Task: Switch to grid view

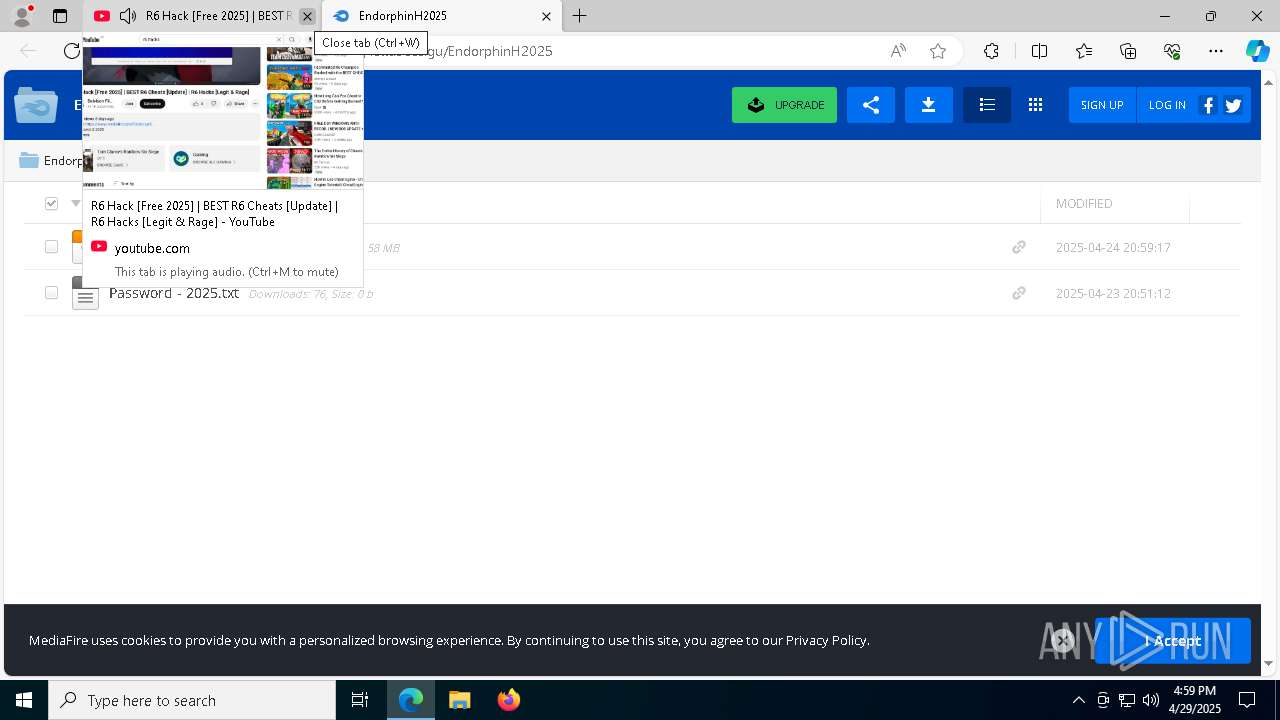Action: tap(1035, 105)
